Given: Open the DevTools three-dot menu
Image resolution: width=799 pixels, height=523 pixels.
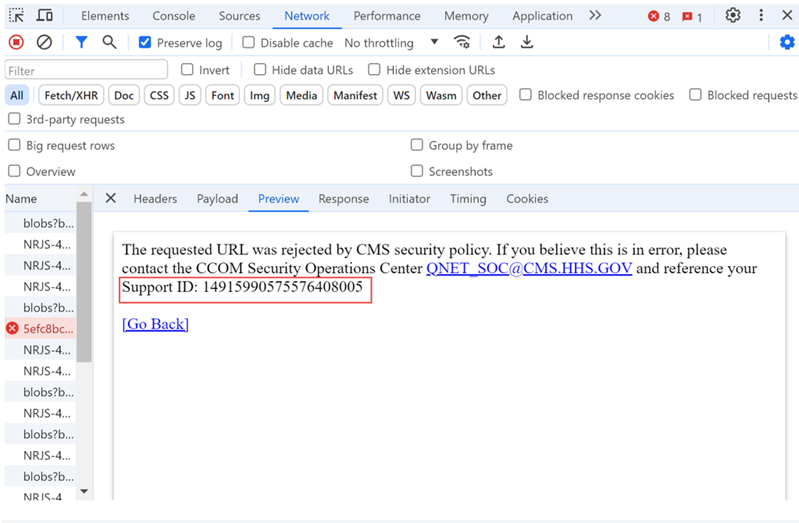Looking at the screenshot, I should click(761, 16).
